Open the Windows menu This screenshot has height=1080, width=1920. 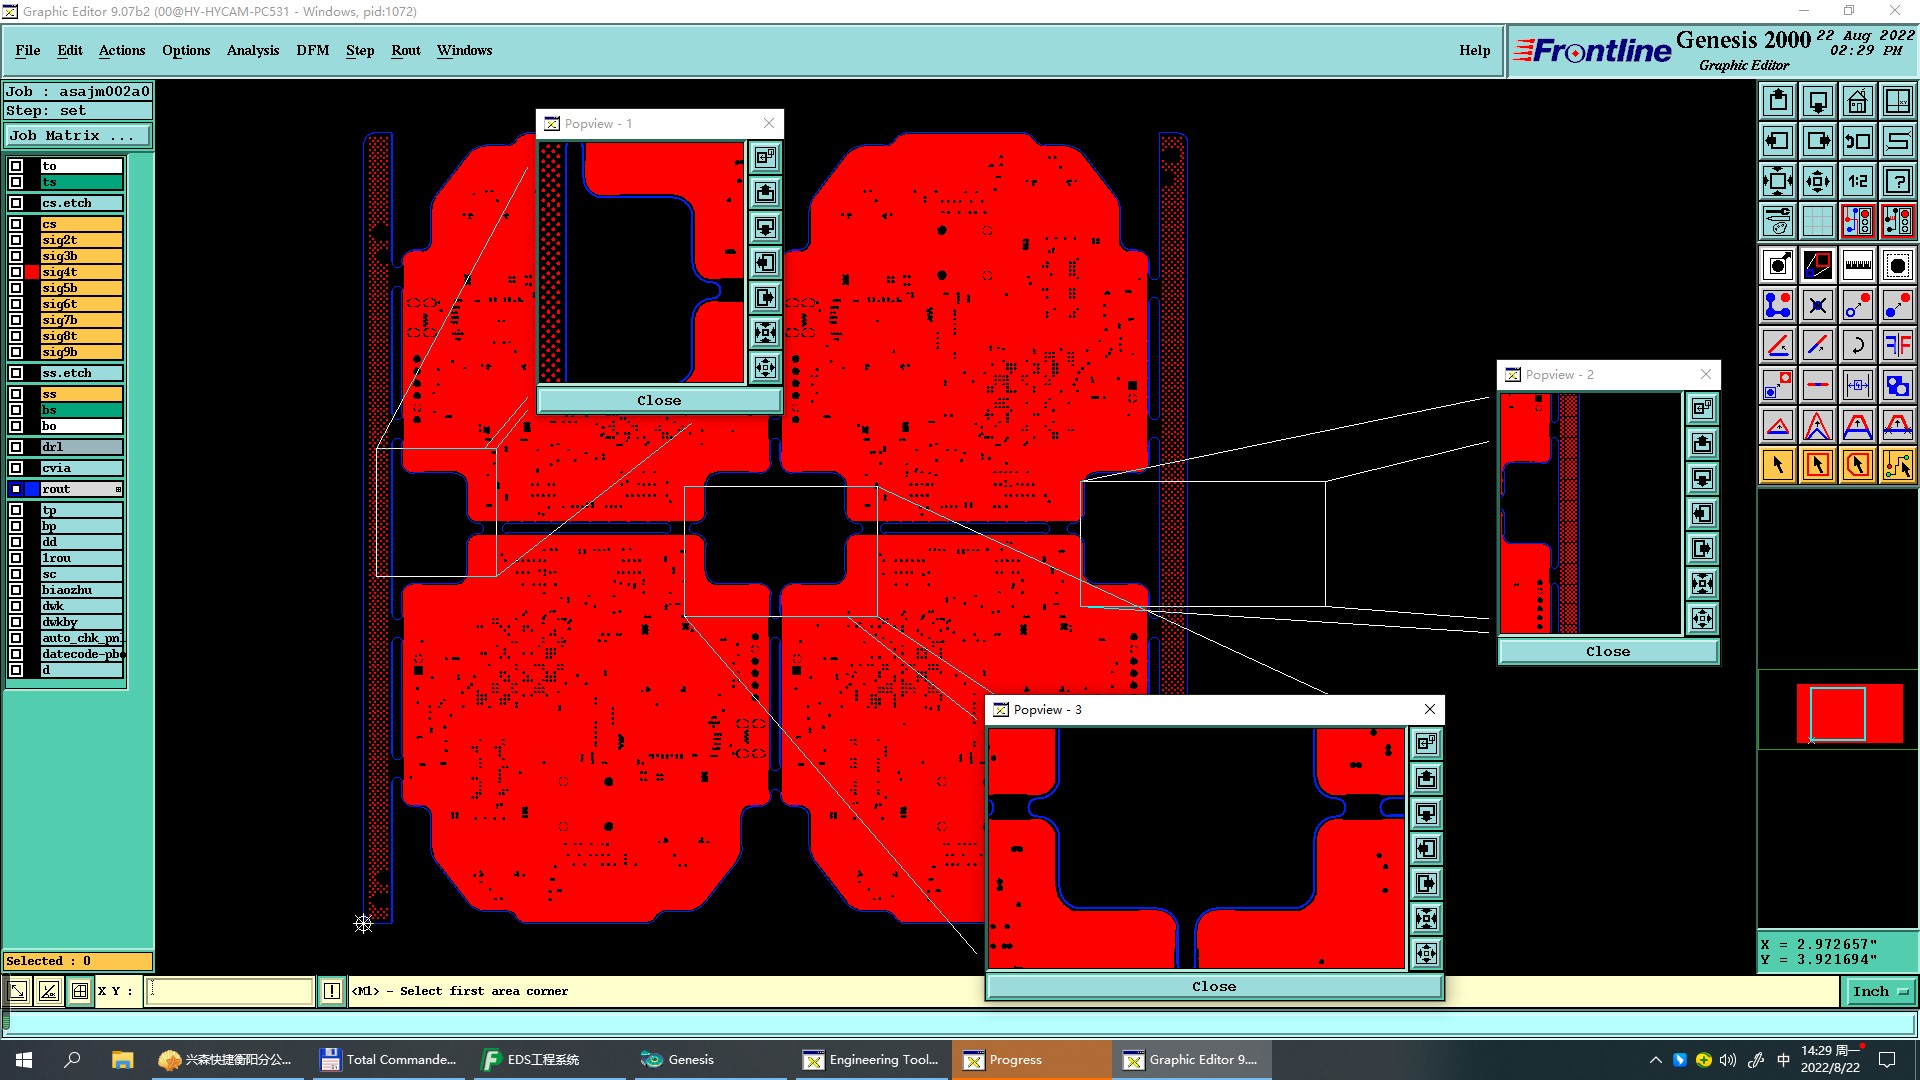click(x=464, y=50)
